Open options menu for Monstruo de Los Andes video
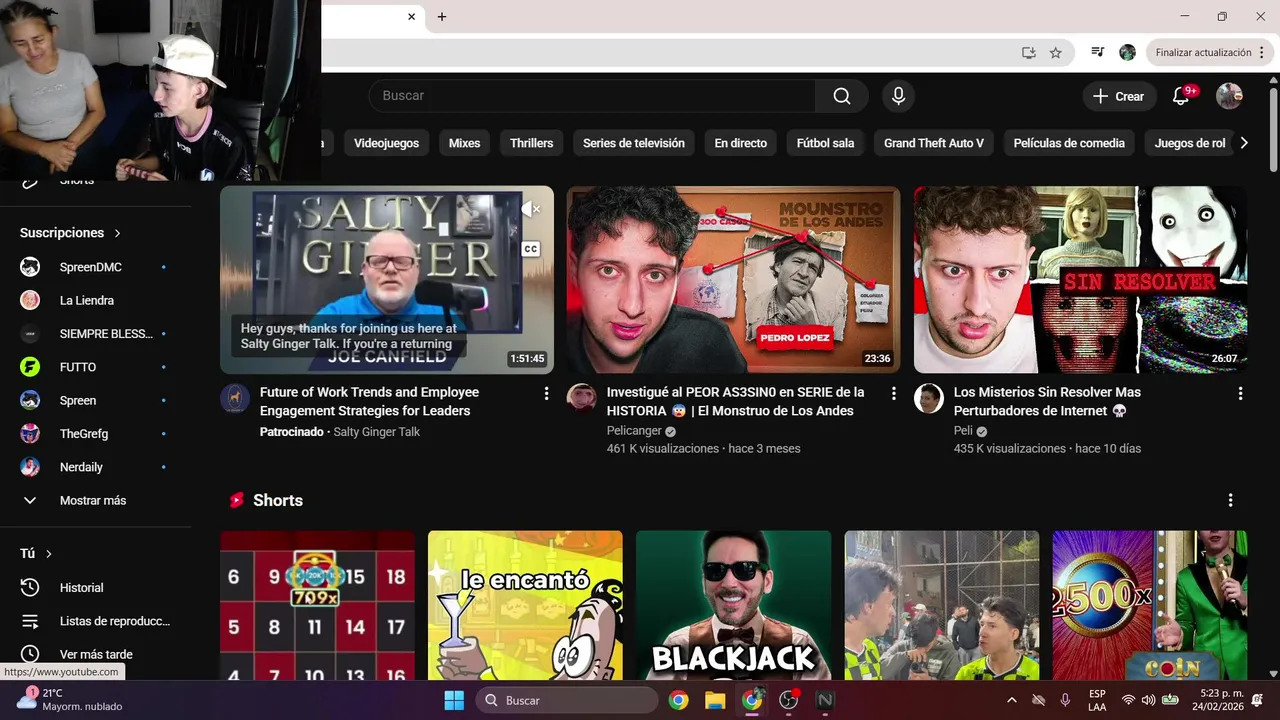1280x720 pixels. pos(893,394)
